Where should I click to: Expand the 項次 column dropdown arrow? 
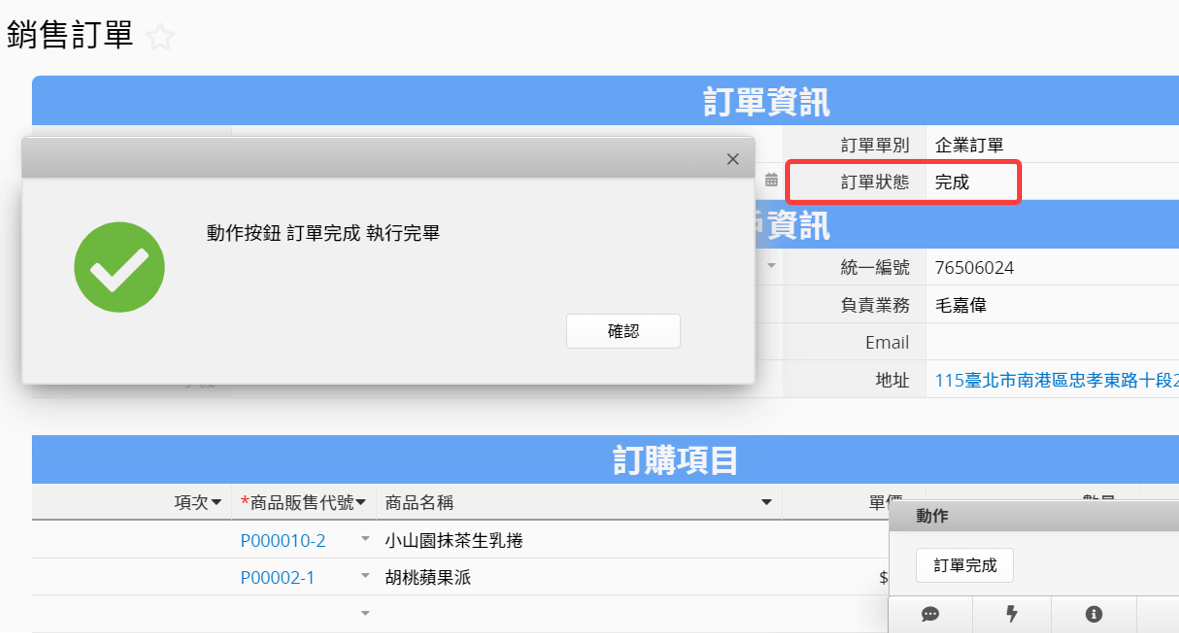click(x=217, y=502)
